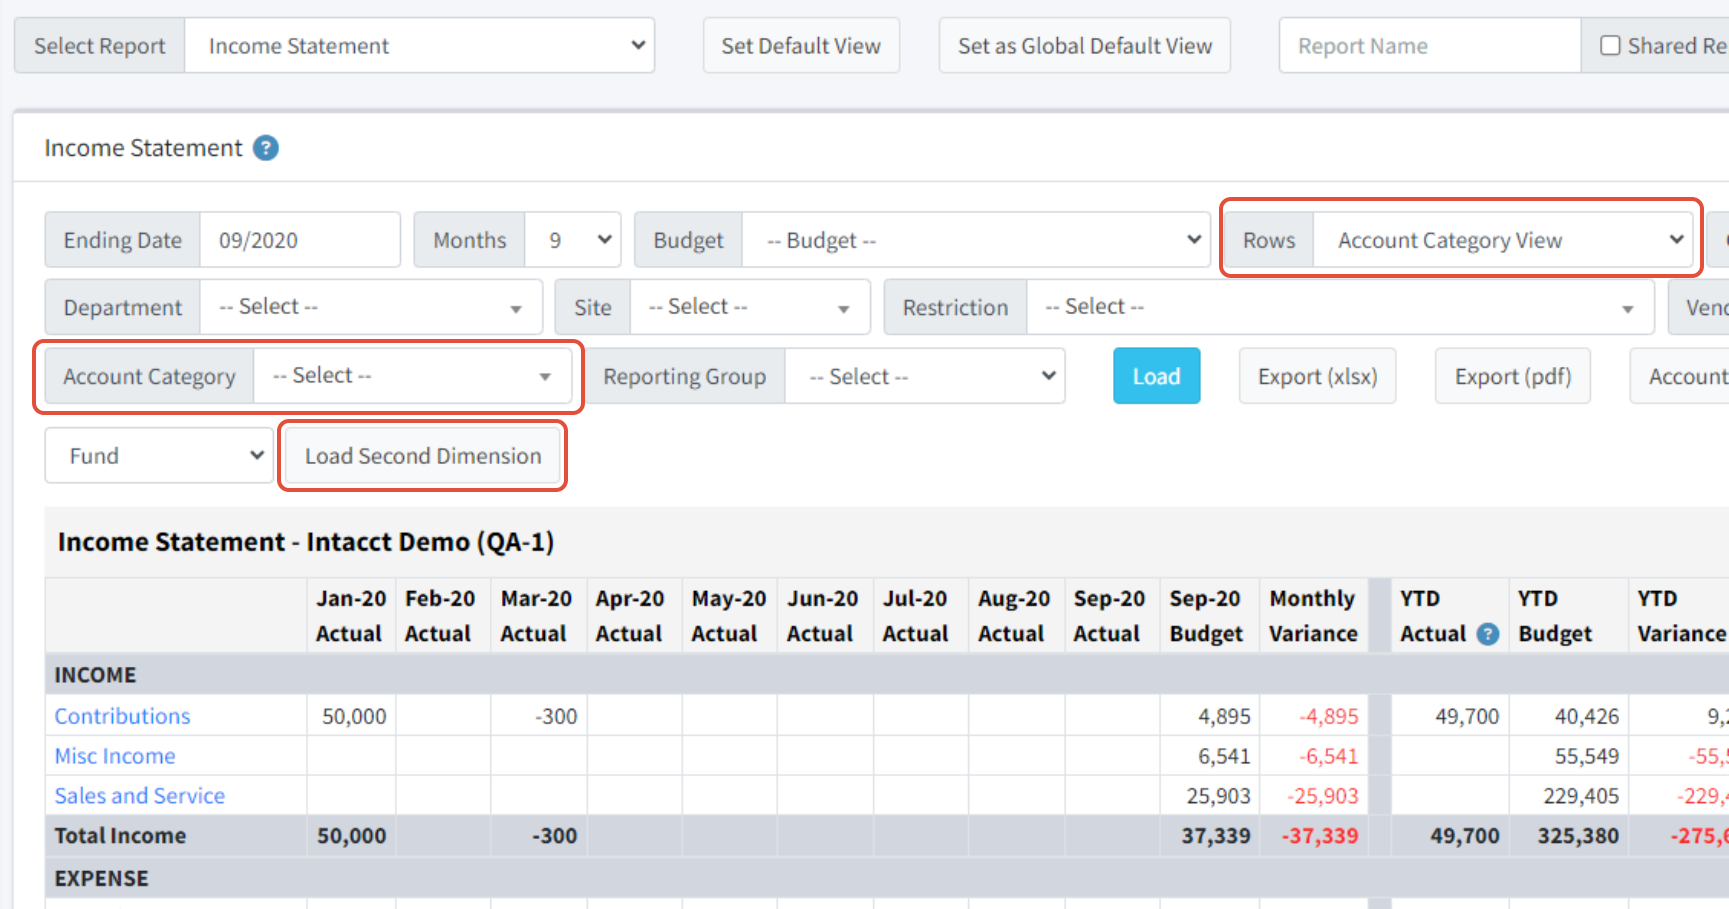Open the Account Category select dropdown

tap(413, 376)
